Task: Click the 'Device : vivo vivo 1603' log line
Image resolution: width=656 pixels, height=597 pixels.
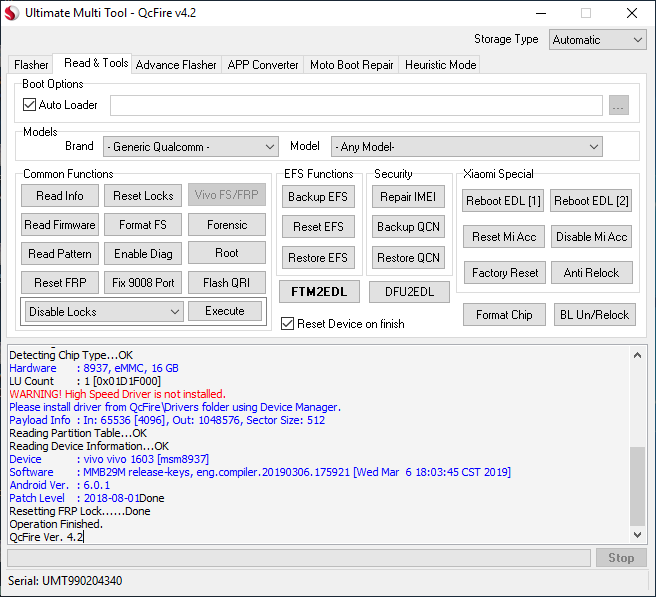Action: click(109, 459)
